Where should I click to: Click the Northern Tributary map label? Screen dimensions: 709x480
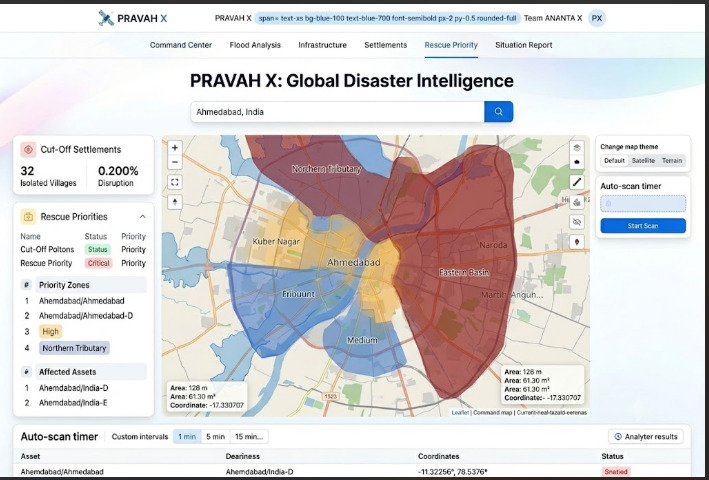point(326,169)
